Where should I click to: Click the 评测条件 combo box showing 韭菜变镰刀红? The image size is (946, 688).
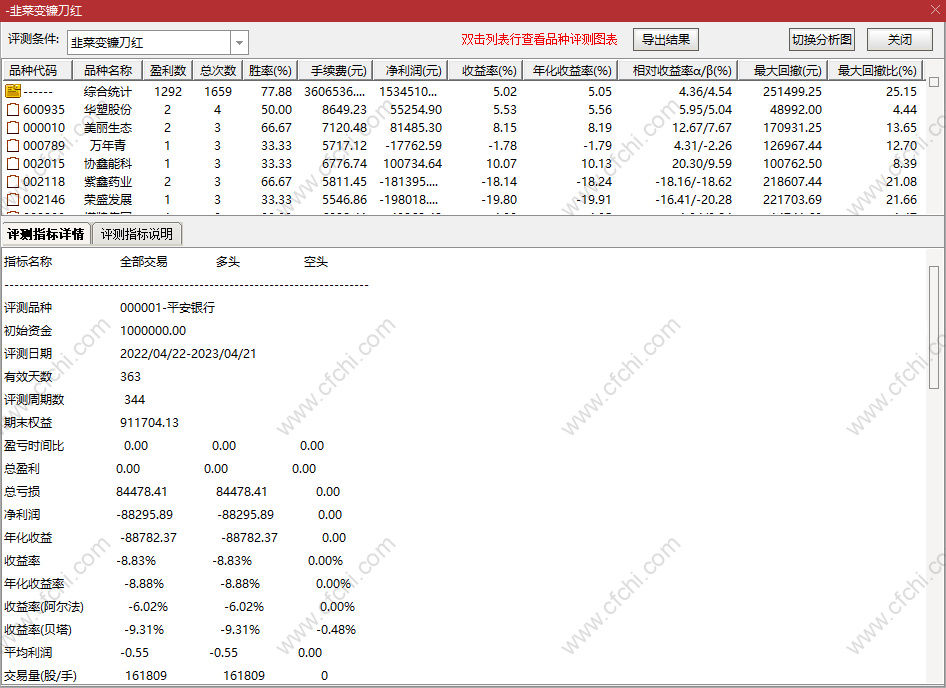158,43
